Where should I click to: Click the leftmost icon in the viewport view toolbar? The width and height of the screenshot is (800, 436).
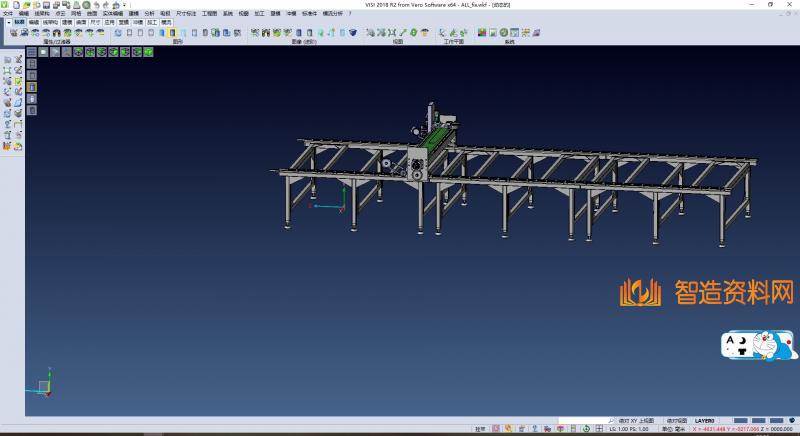click(x=32, y=51)
